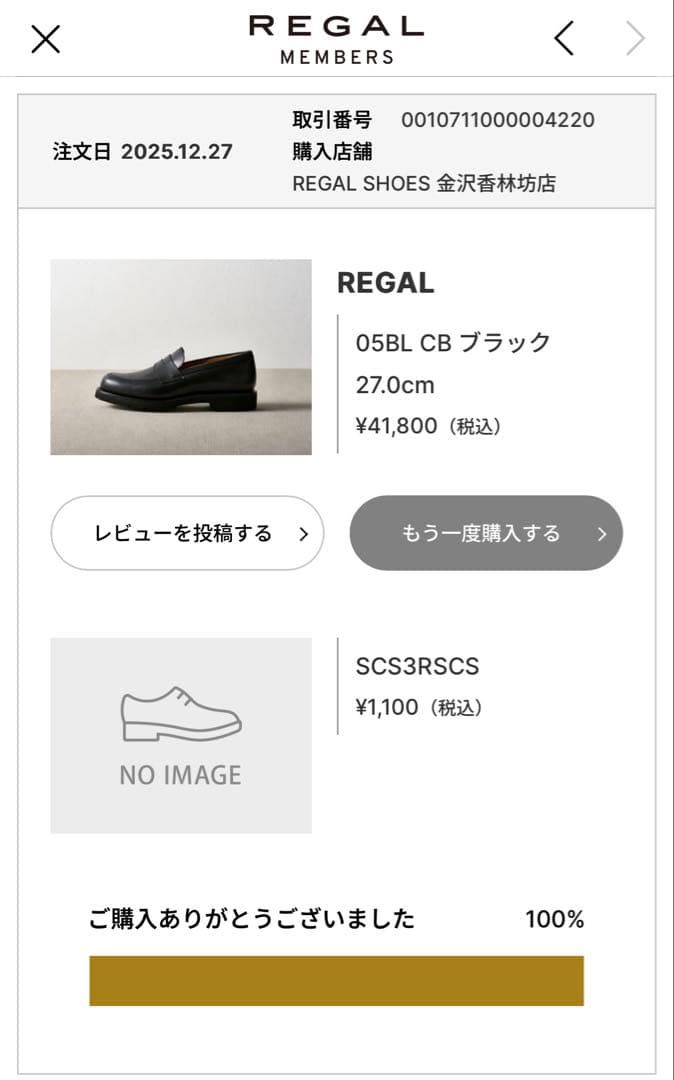The image size is (674, 1080).
Task: Tap the black loafer product photo icon area
Action: 180,357
